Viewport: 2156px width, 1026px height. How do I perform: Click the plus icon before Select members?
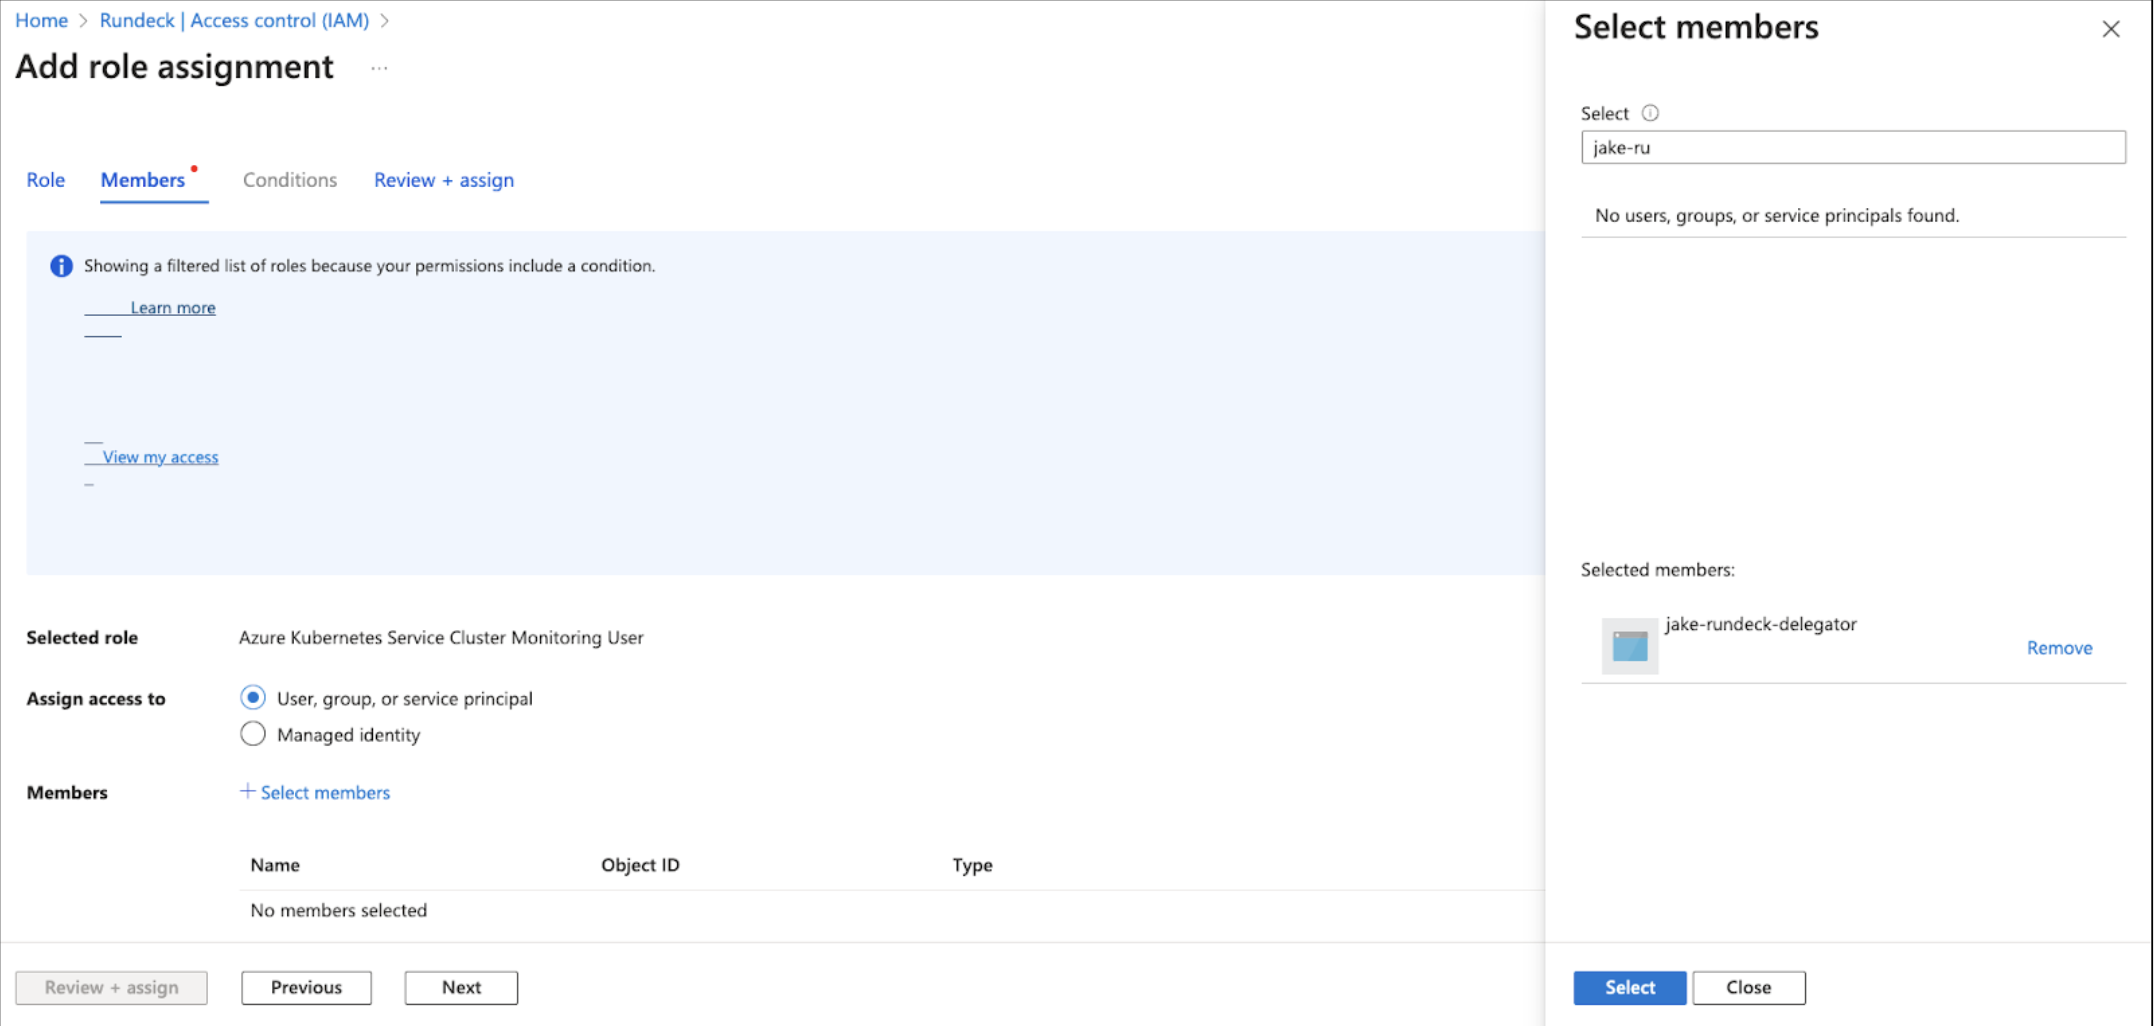coord(247,791)
